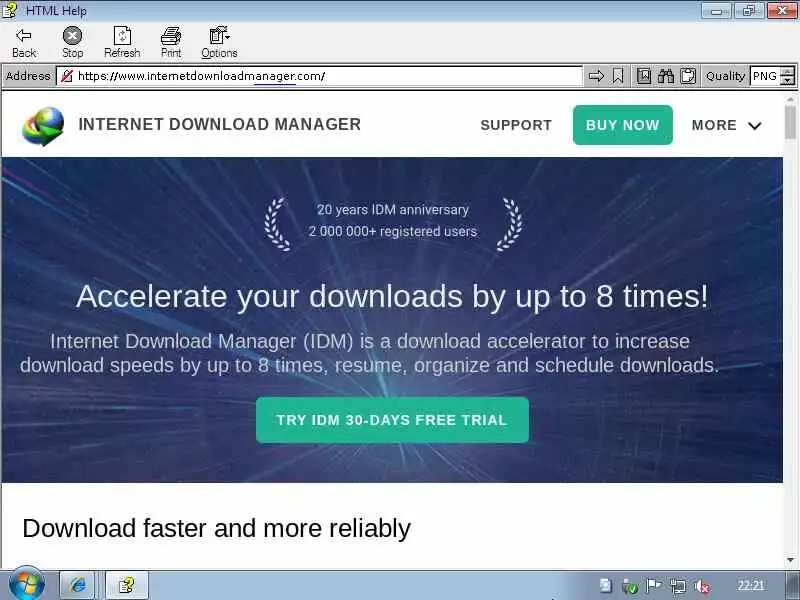The image size is (800, 600).
Task: Click the green BUY NOW button
Action: coord(622,125)
